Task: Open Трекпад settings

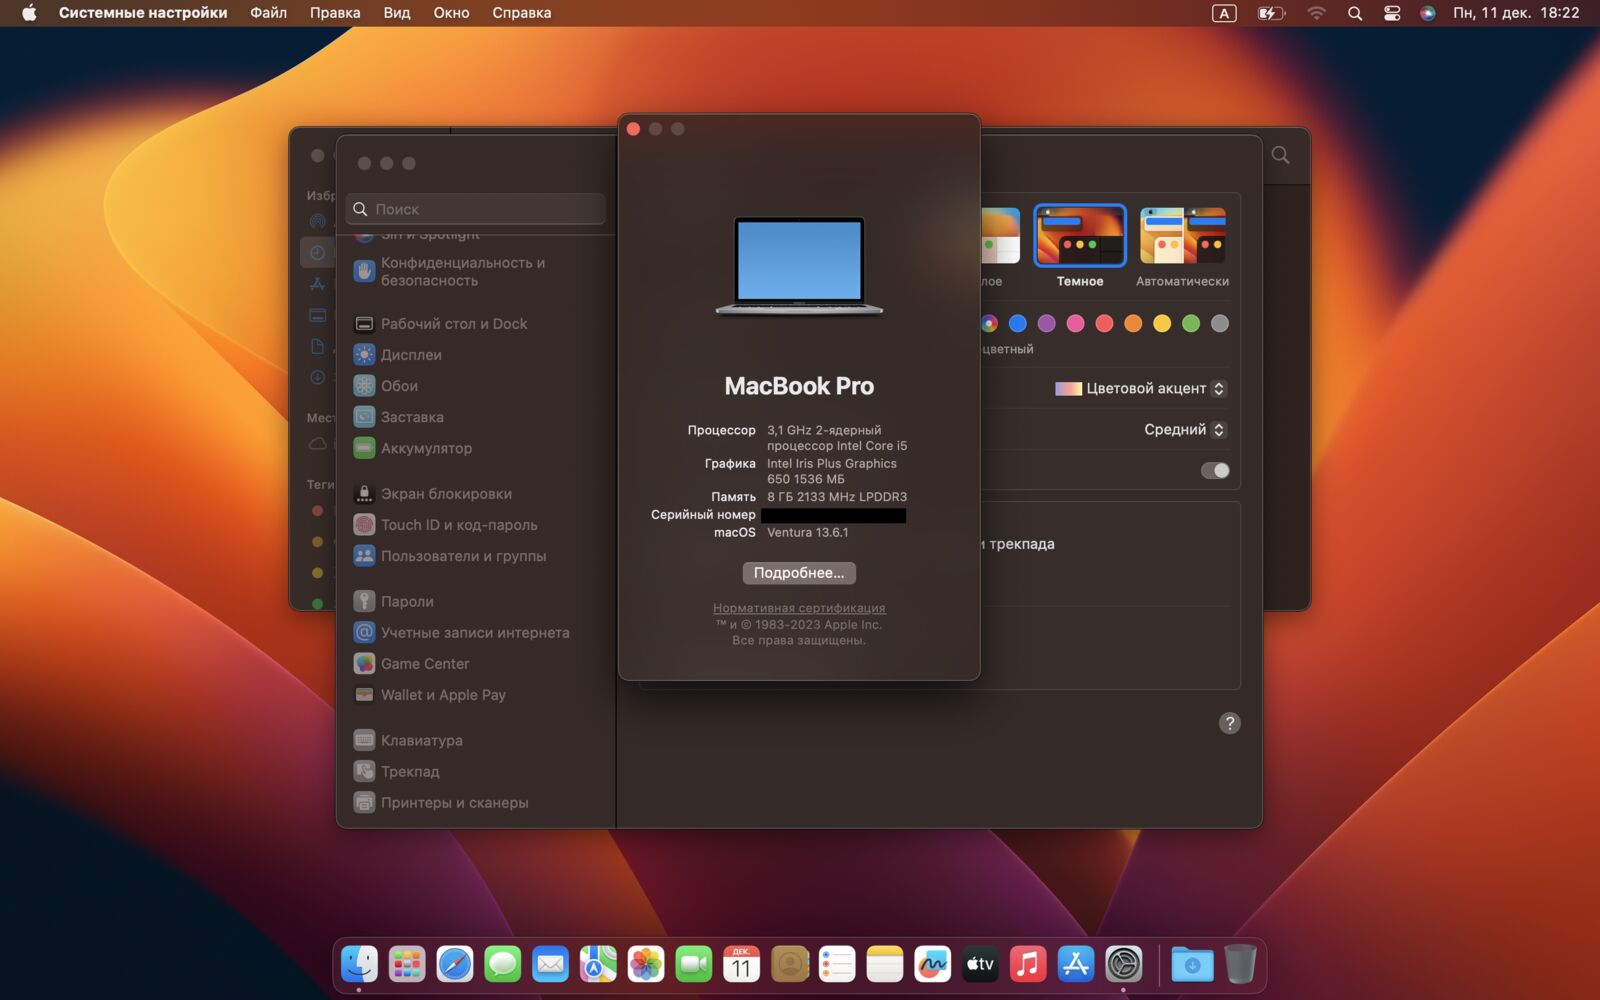Action: click(410, 771)
